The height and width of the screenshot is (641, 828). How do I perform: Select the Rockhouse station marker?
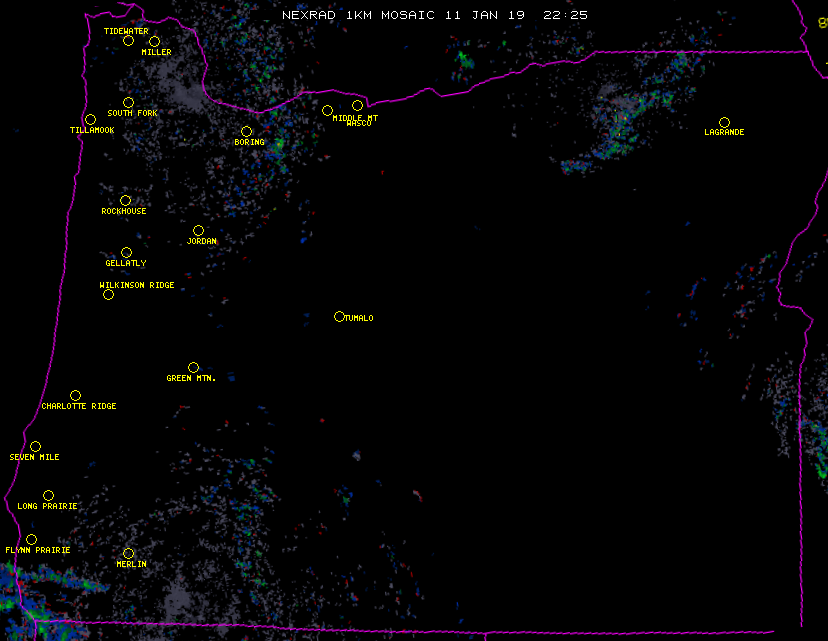(x=125, y=201)
